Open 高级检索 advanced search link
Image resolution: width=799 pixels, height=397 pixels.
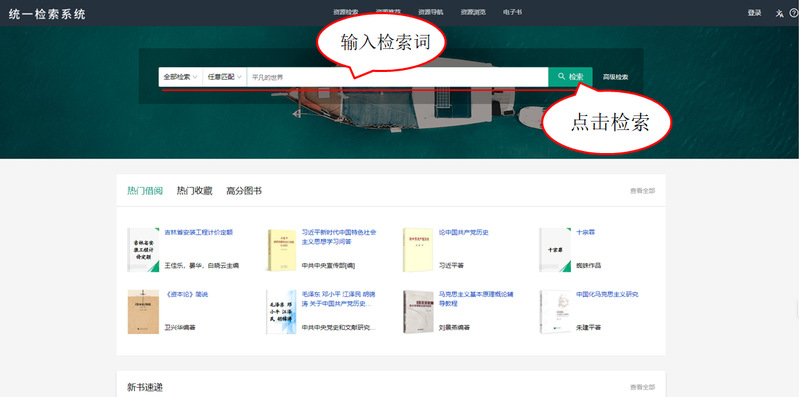click(x=616, y=77)
